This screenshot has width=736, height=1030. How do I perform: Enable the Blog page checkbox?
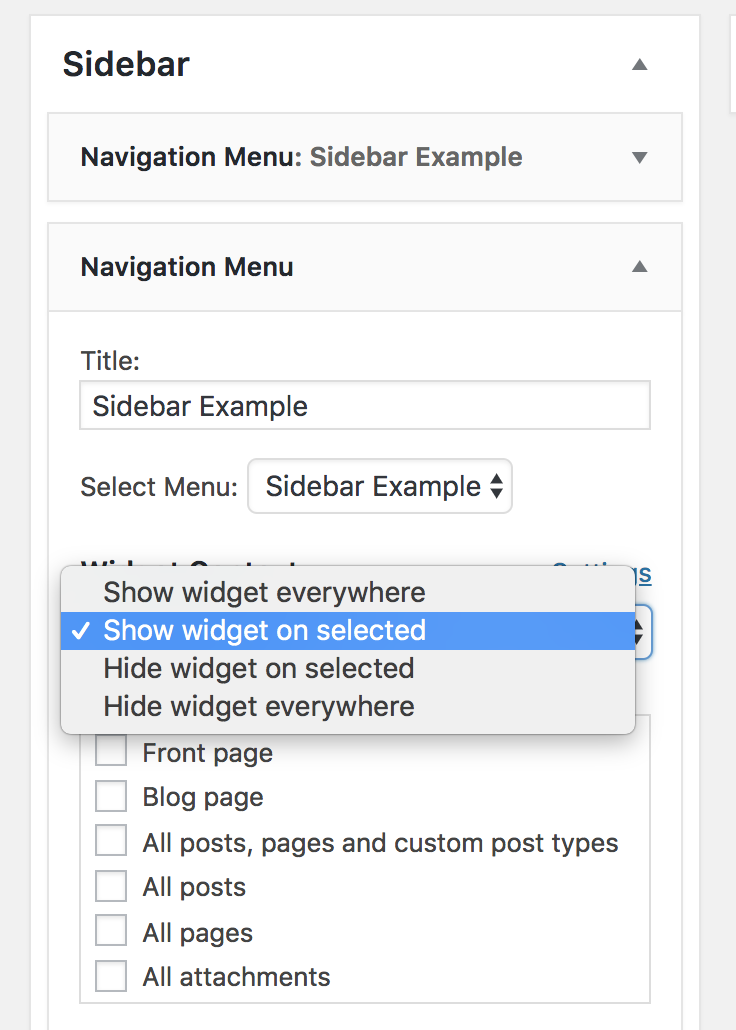(x=110, y=796)
